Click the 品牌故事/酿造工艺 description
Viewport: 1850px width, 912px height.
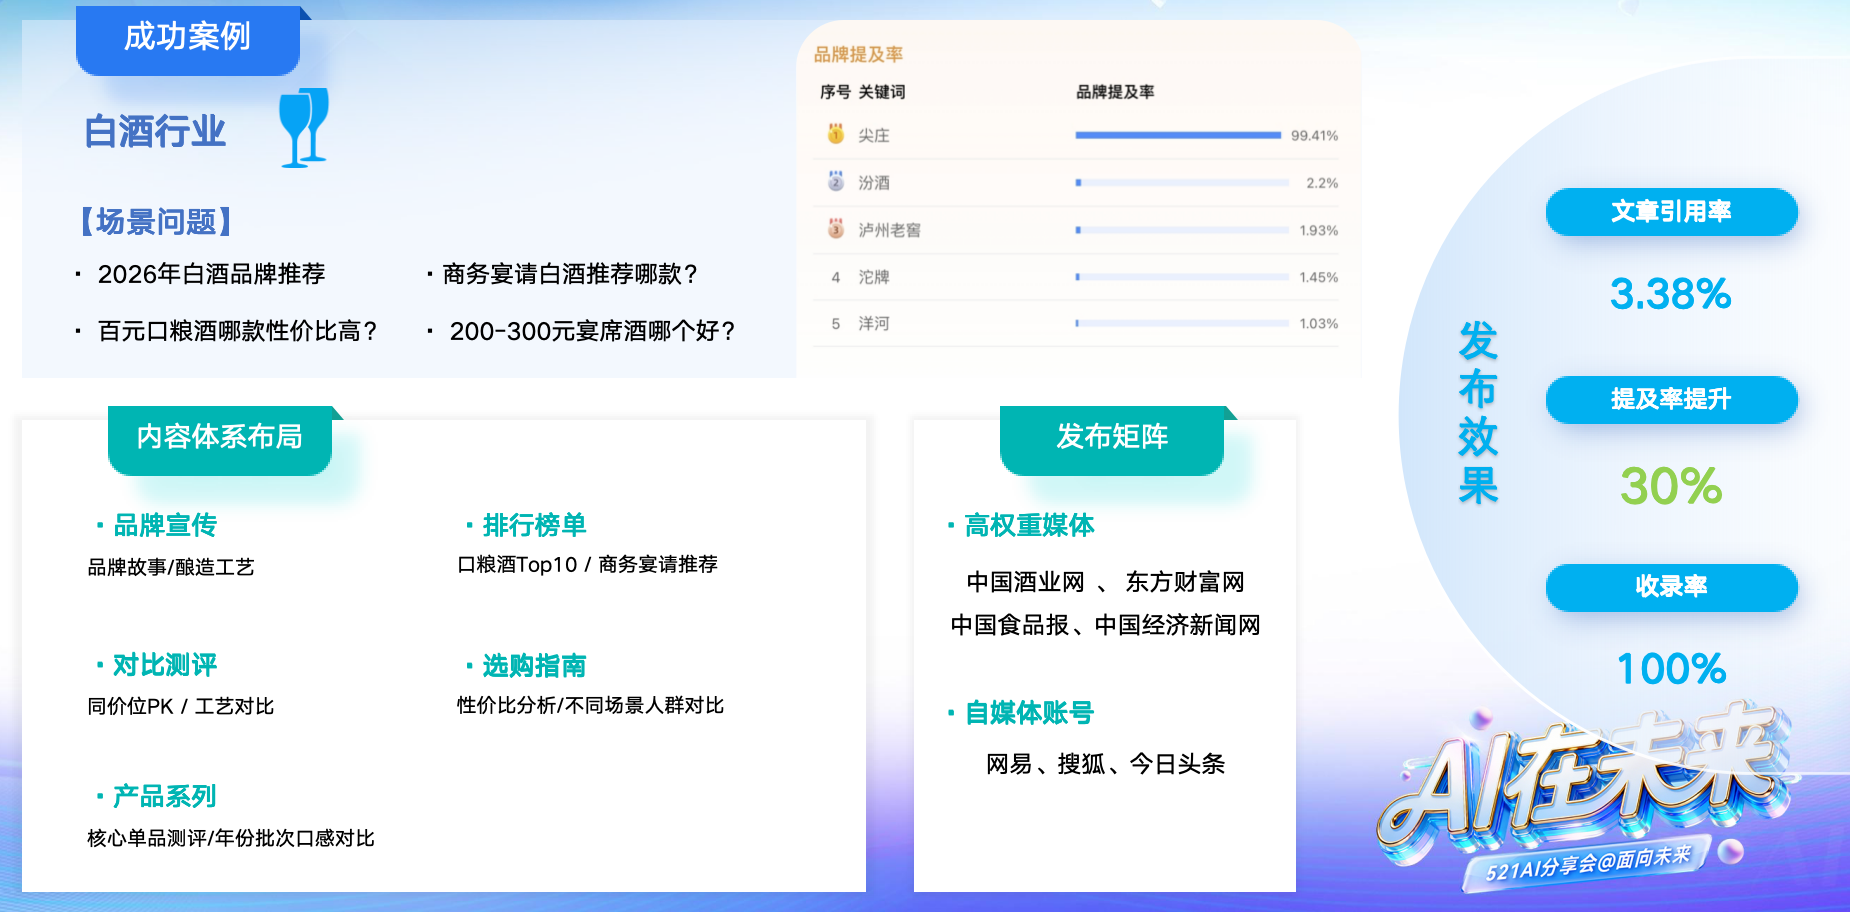(x=171, y=567)
